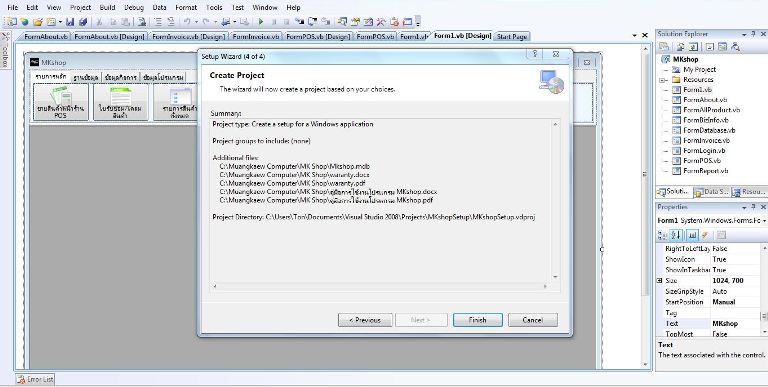Click the help question mark in Setup Wizard
The height and width of the screenshot is (387, 768).
pos(535,54)
